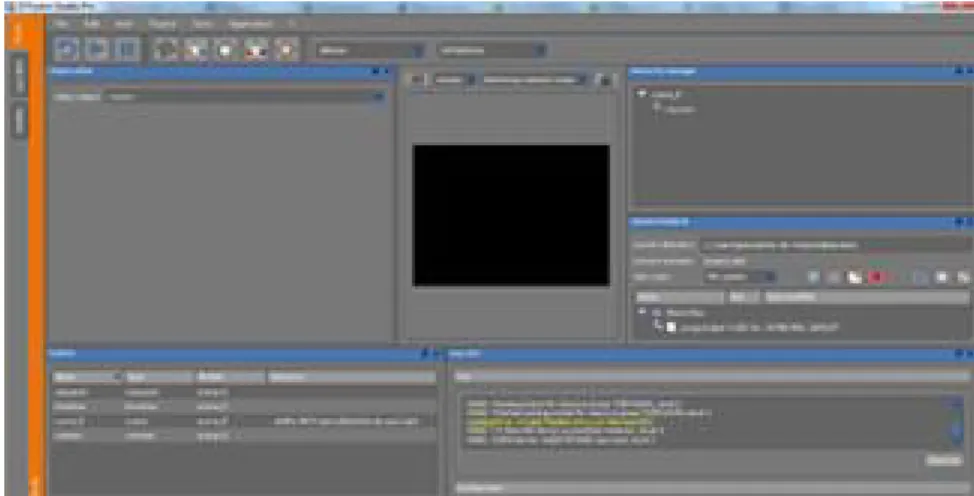
Task: Expand the collapsed bar under the log panel
Action: click(713, 489)
